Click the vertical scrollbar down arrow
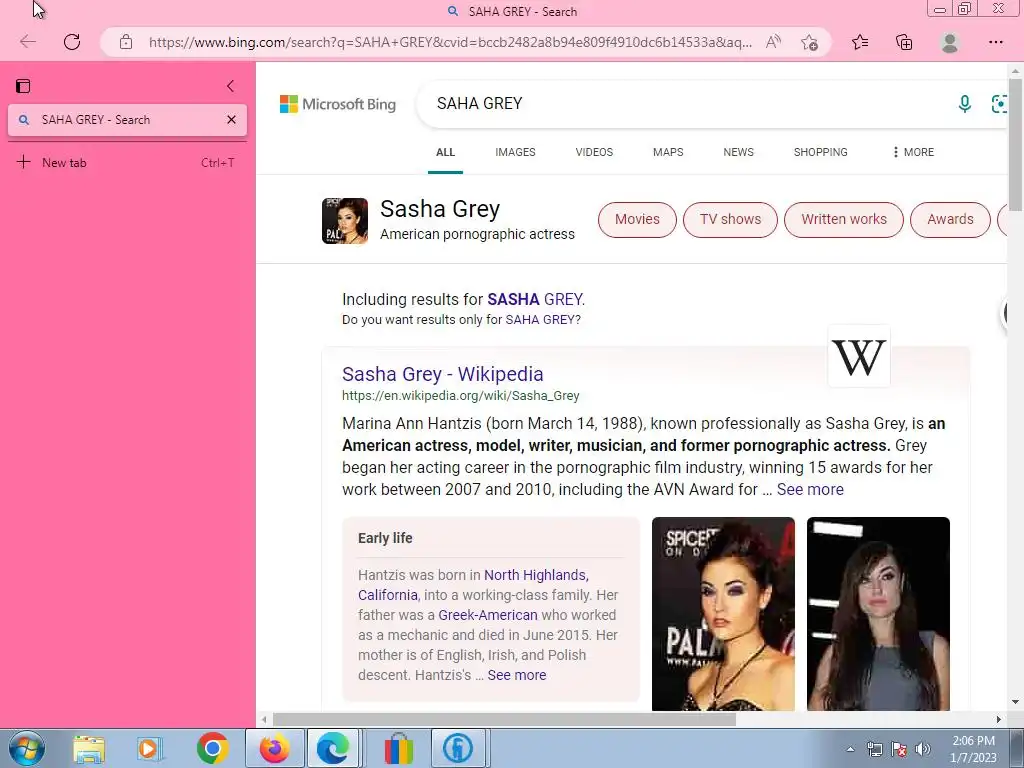Viewport: 1024px width, 768px height. [x=1016, y=703]
